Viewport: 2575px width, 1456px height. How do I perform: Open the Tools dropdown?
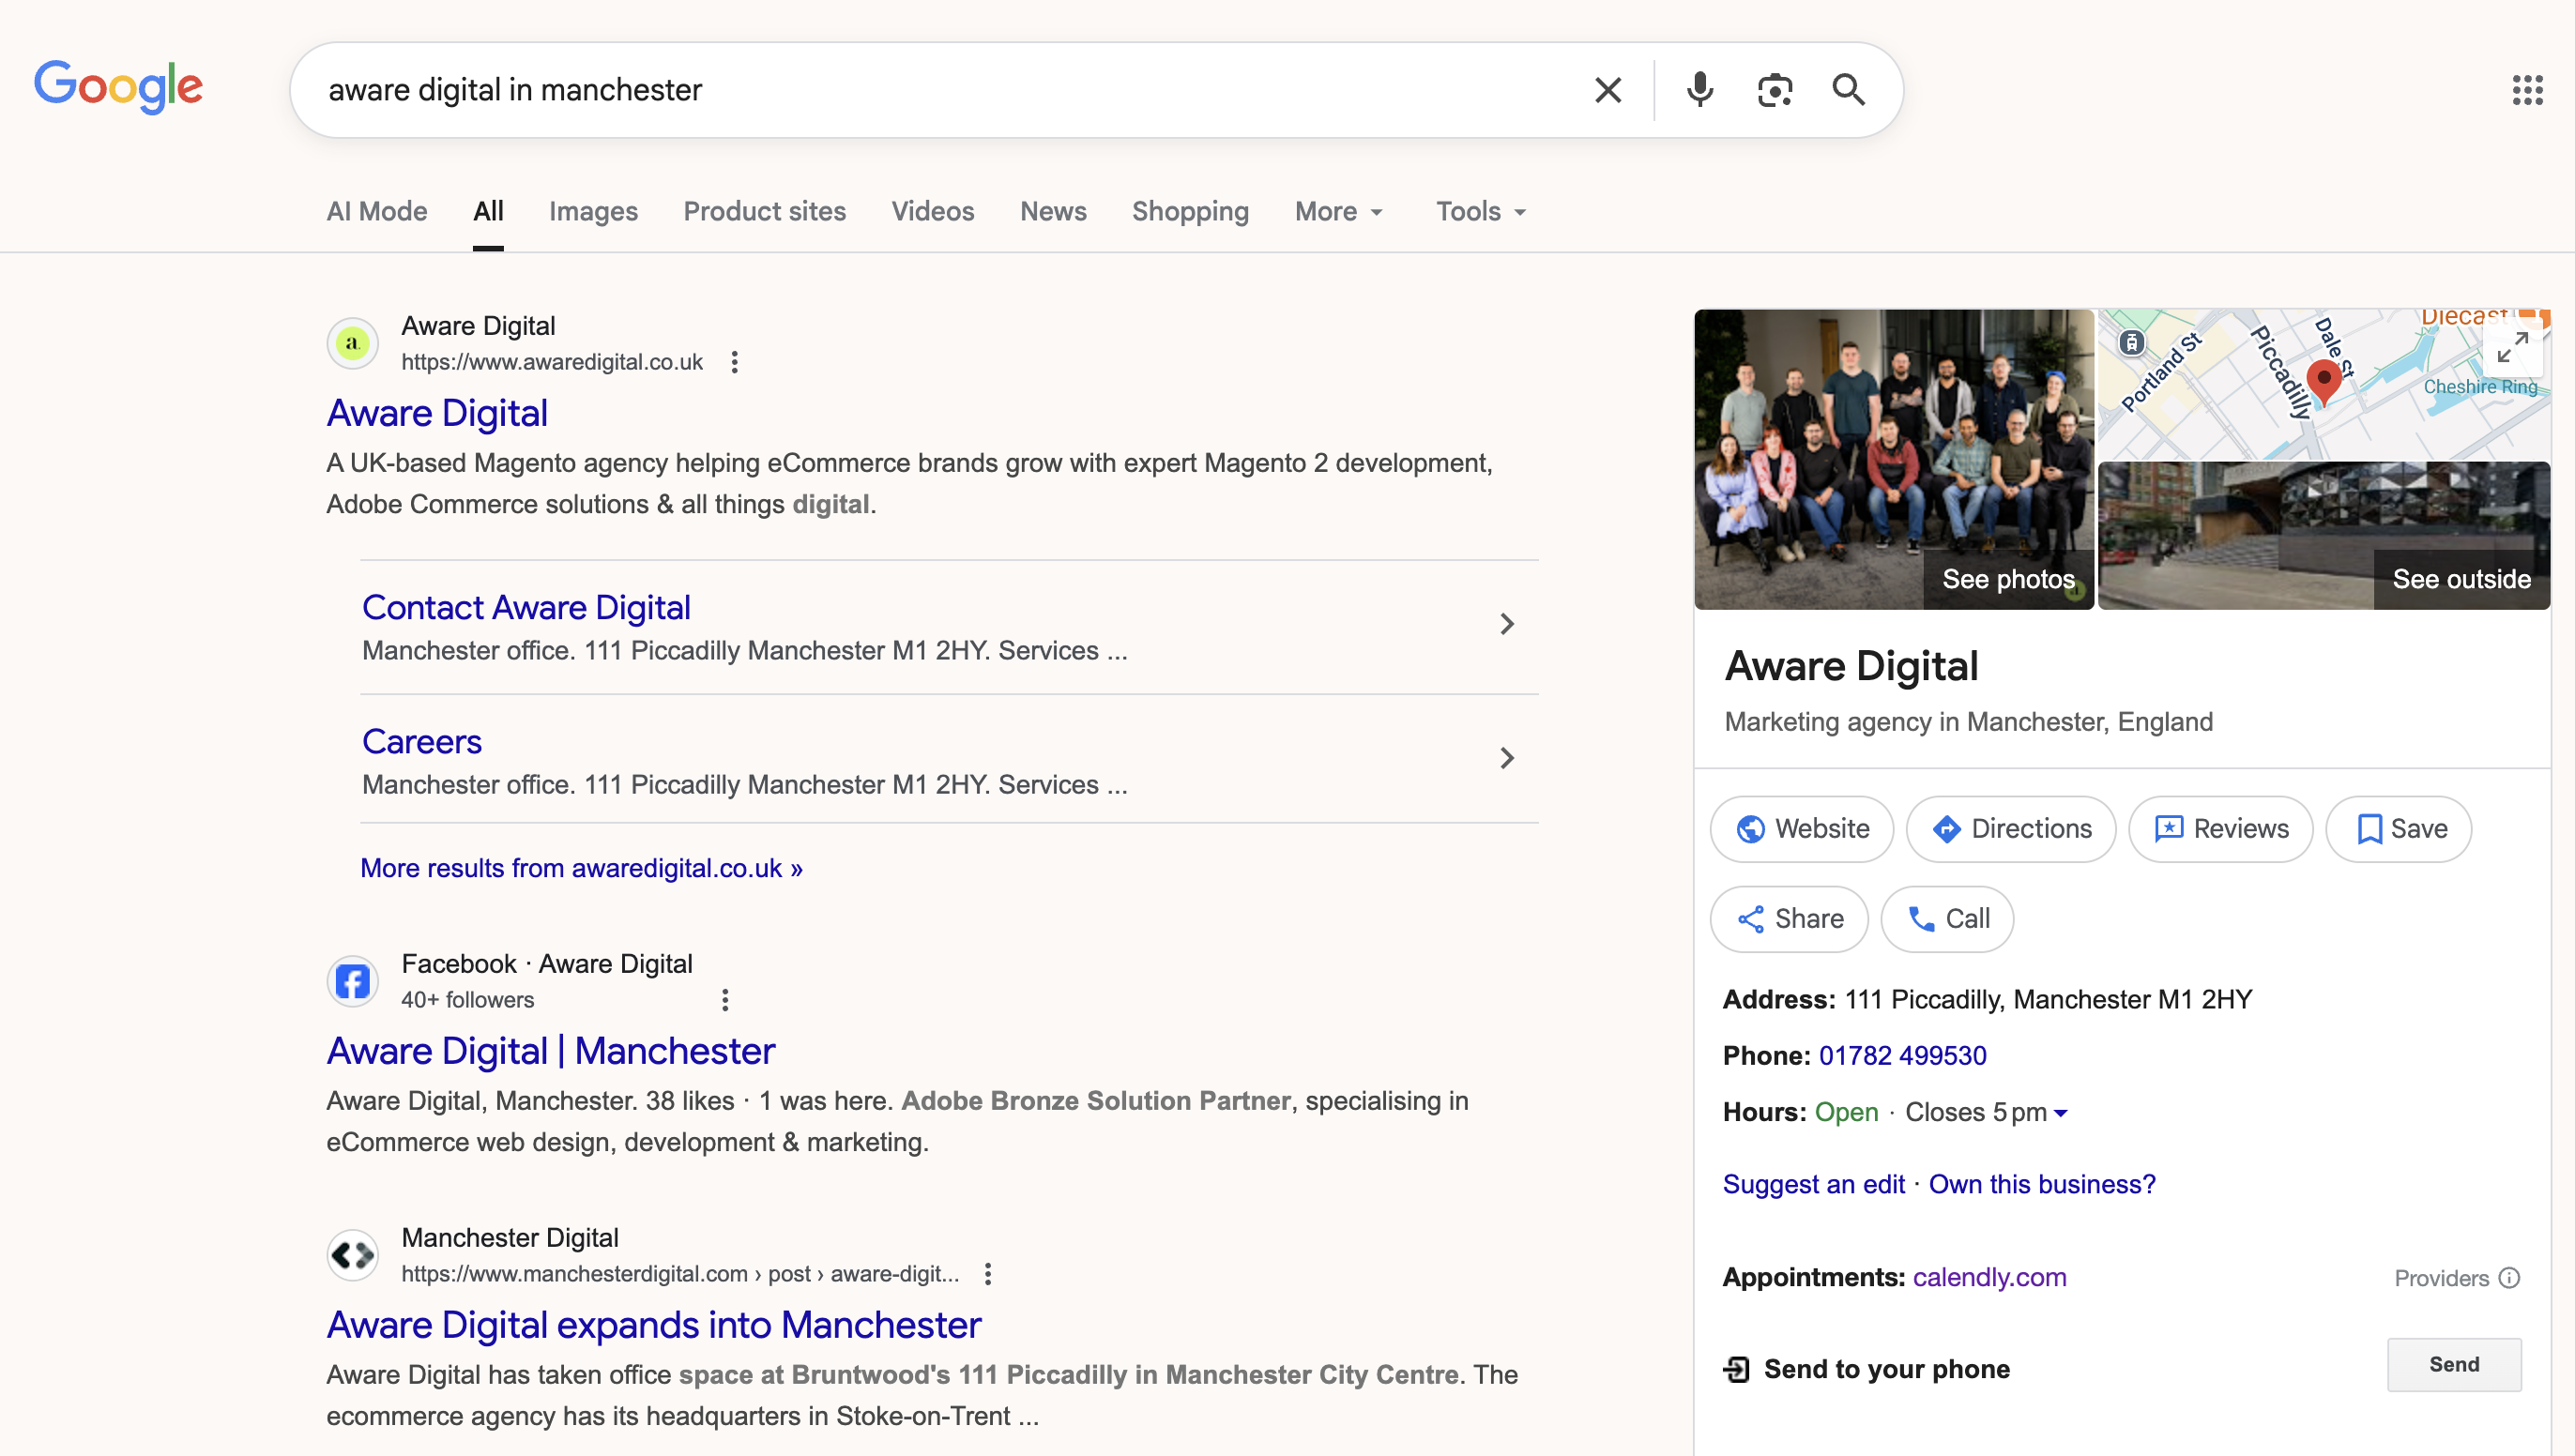click(1481, 211)
